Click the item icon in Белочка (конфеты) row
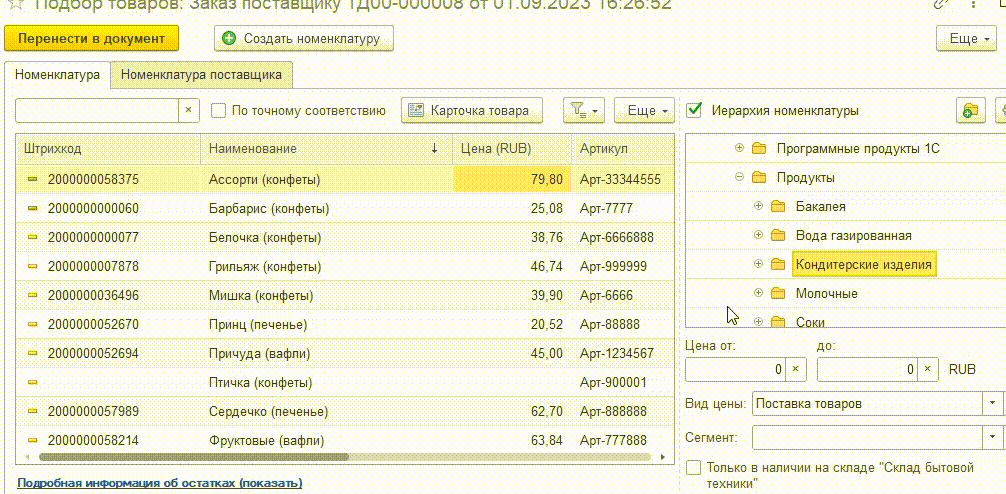Viewport: 1006px width, 494px height. tap(33, 237)
